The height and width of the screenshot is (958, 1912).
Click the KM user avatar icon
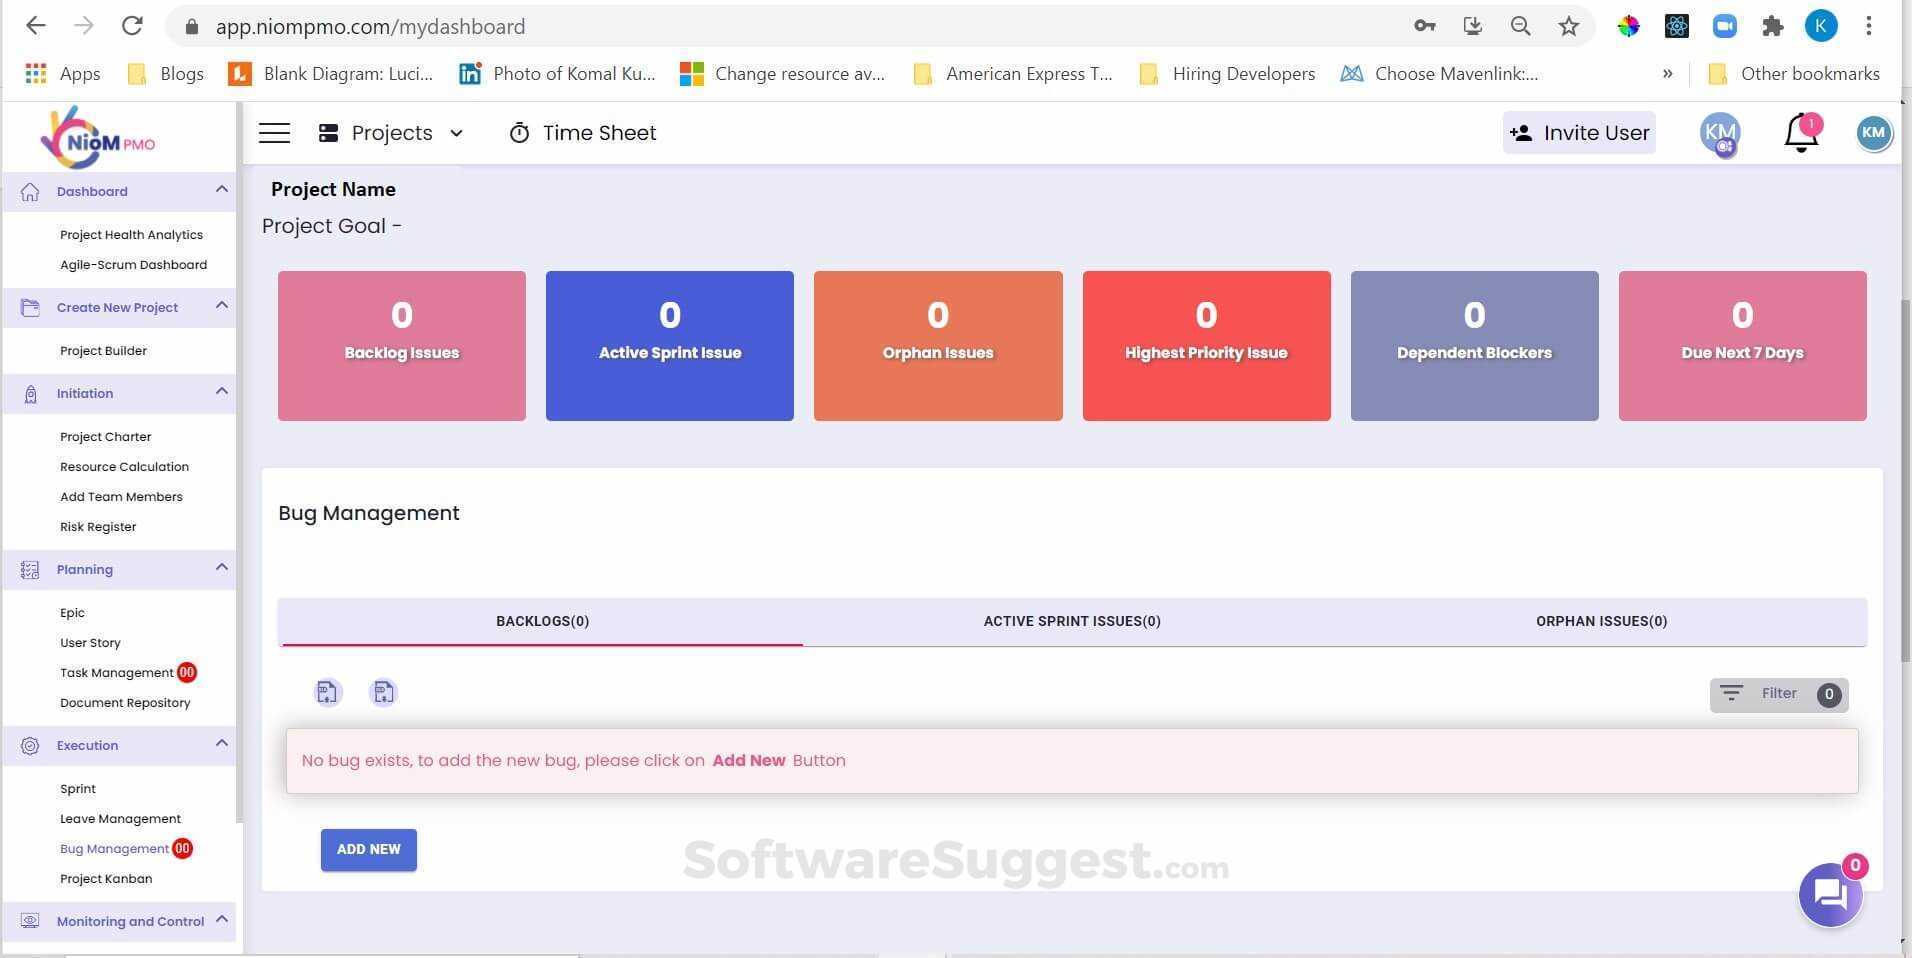[x=1874, y=132]
